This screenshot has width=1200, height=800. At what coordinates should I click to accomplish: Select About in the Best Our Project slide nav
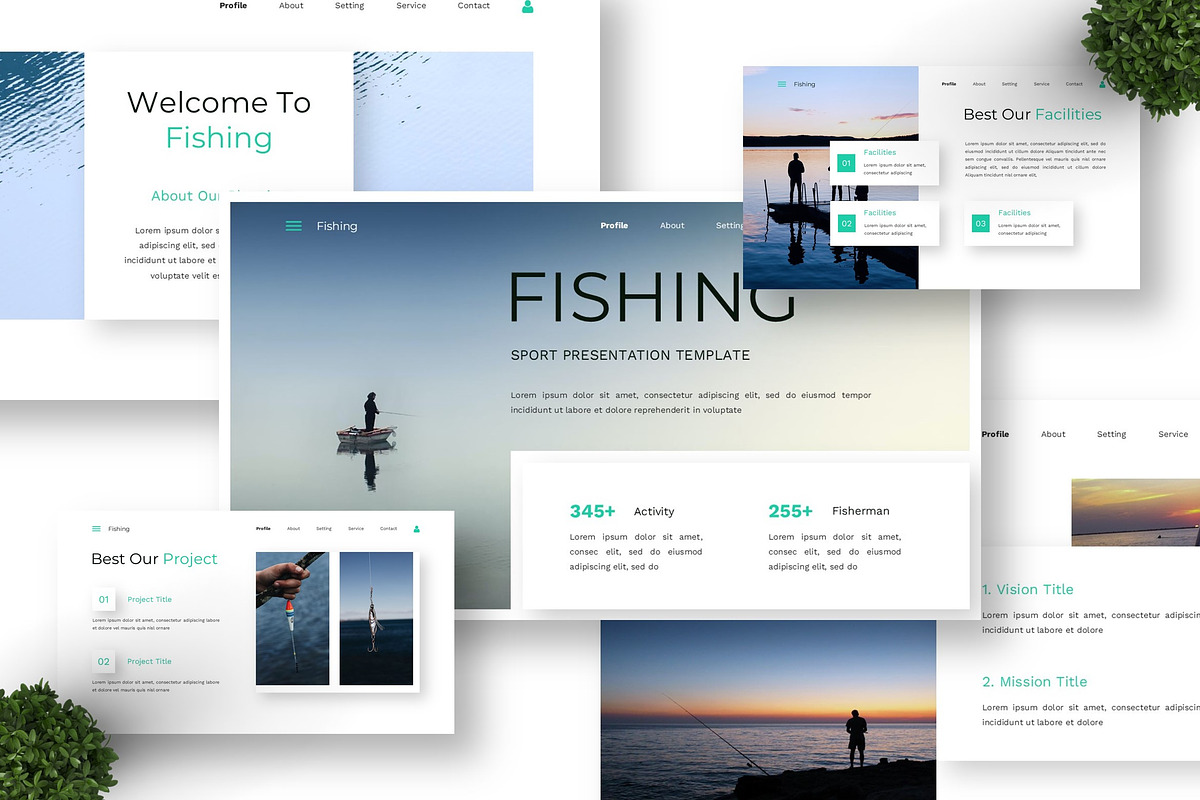293,529
